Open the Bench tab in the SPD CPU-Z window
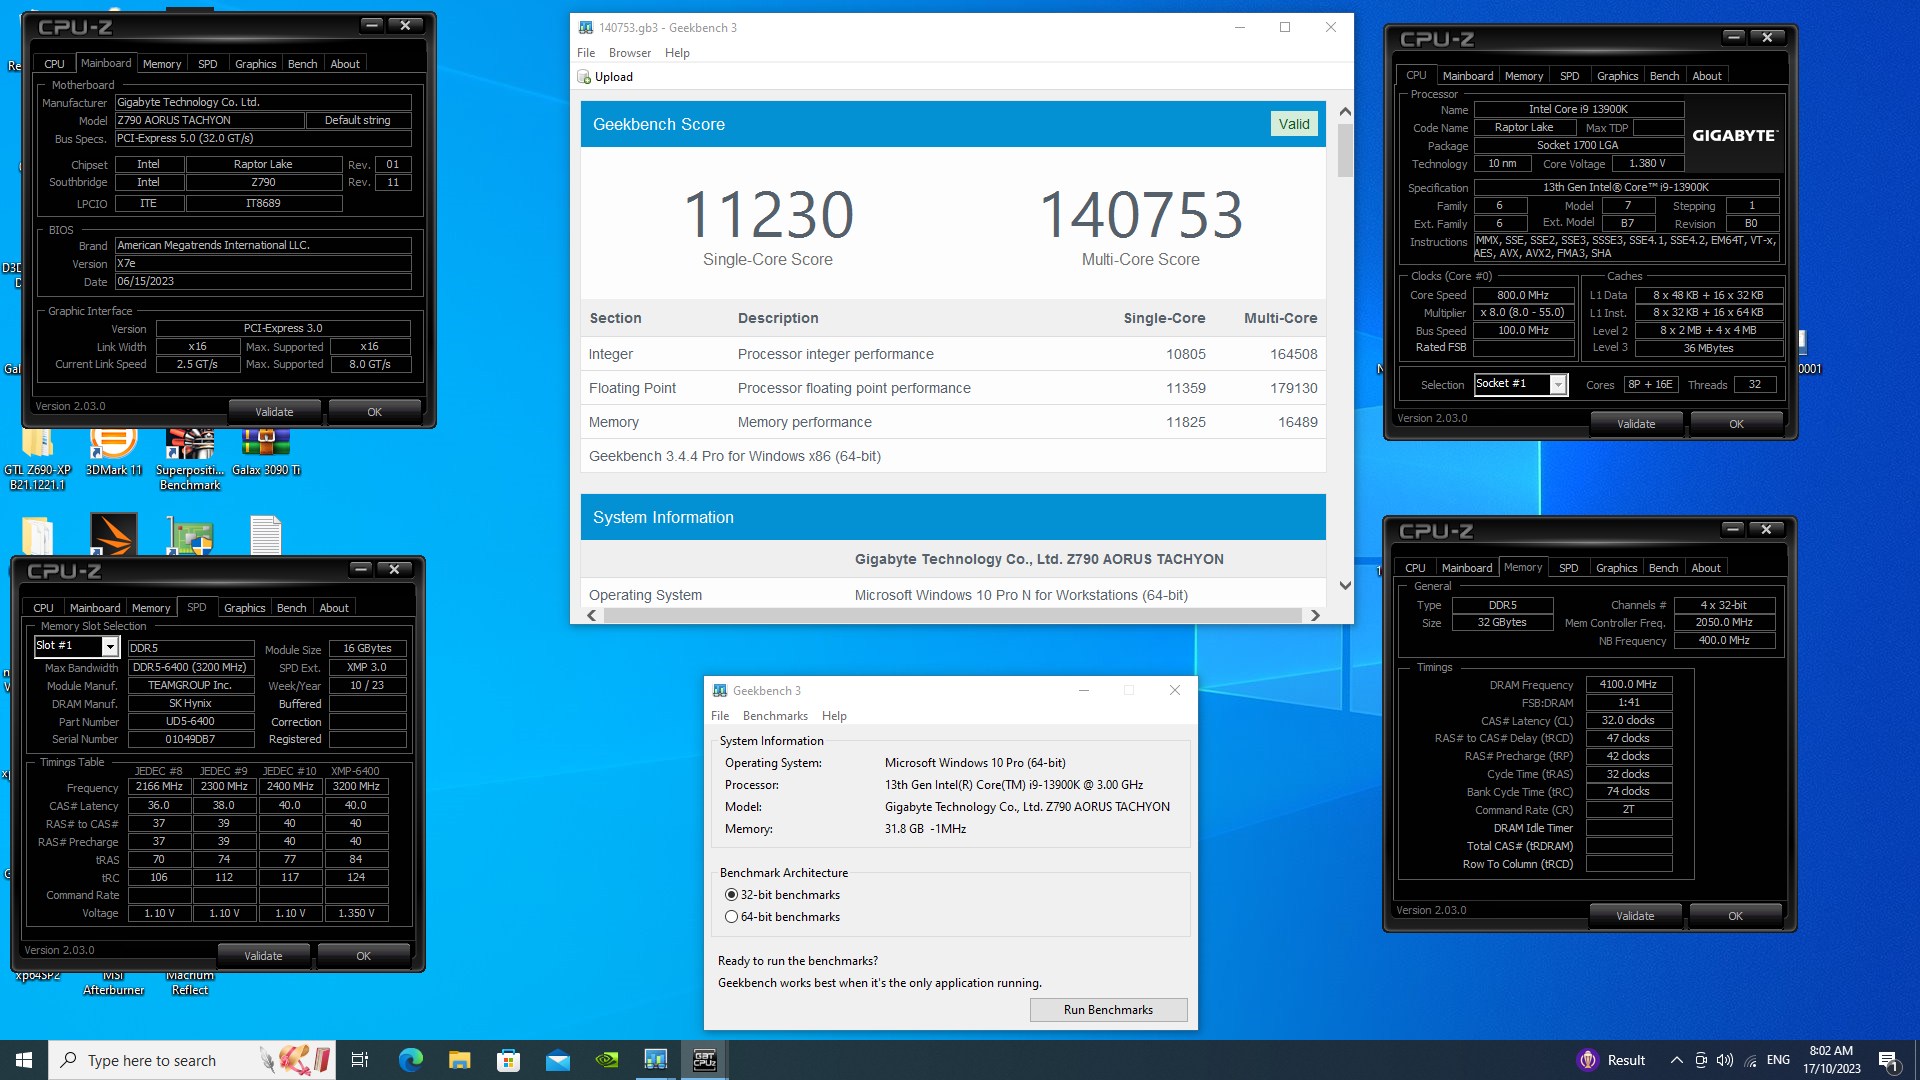The image size is (1920, 1080). 291,608
